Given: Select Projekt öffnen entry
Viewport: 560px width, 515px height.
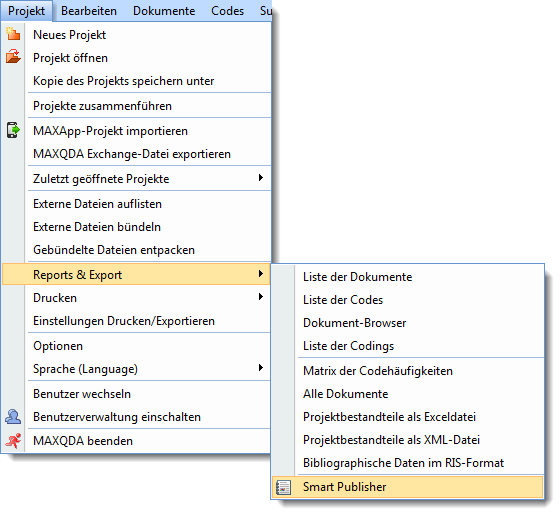Looking at the screenshot, I should click(x=136, y=58).
